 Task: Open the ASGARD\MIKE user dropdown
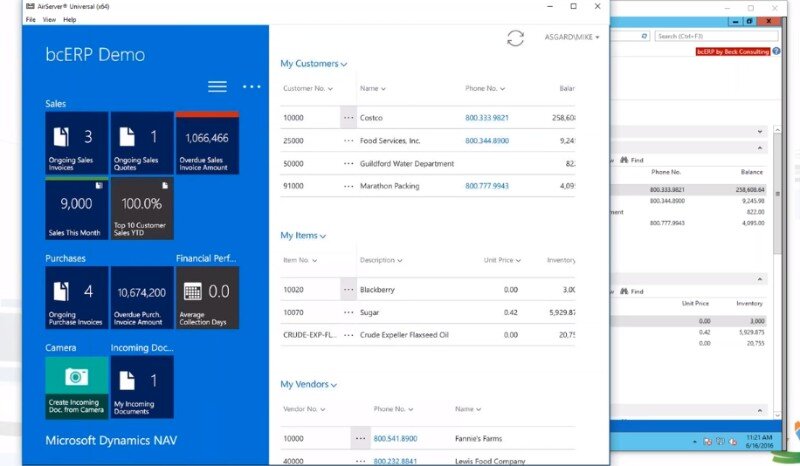[x=568, y=38]
